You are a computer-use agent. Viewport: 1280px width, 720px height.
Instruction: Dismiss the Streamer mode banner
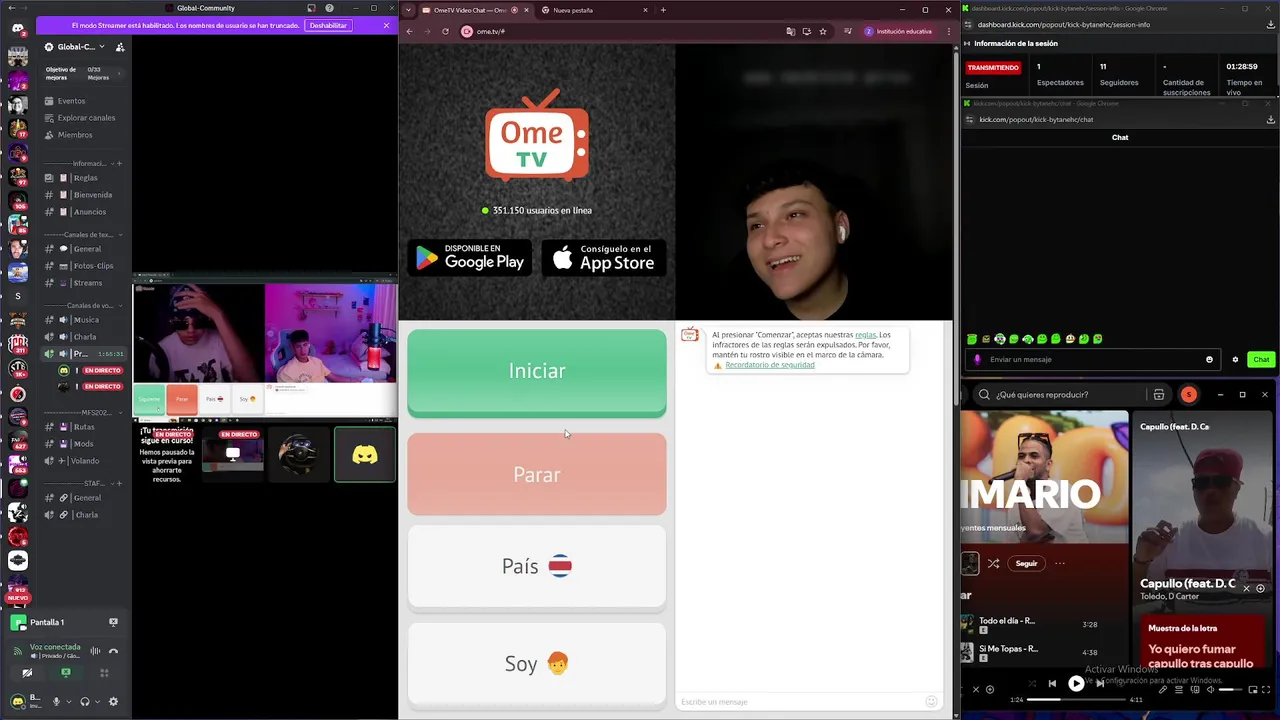tap(386, 25)
